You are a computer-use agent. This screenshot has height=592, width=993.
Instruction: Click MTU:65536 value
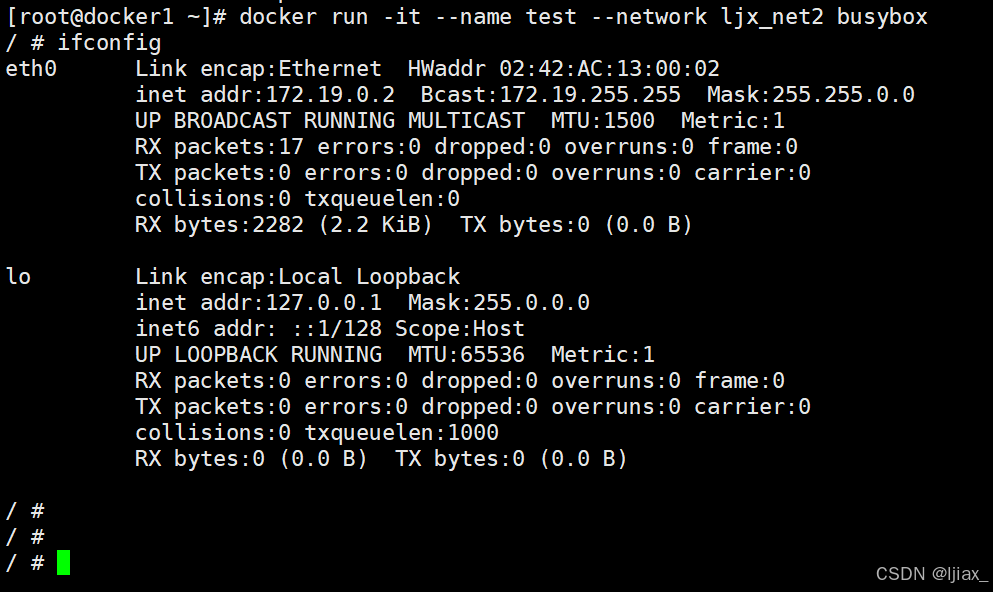tap(466, 354)
